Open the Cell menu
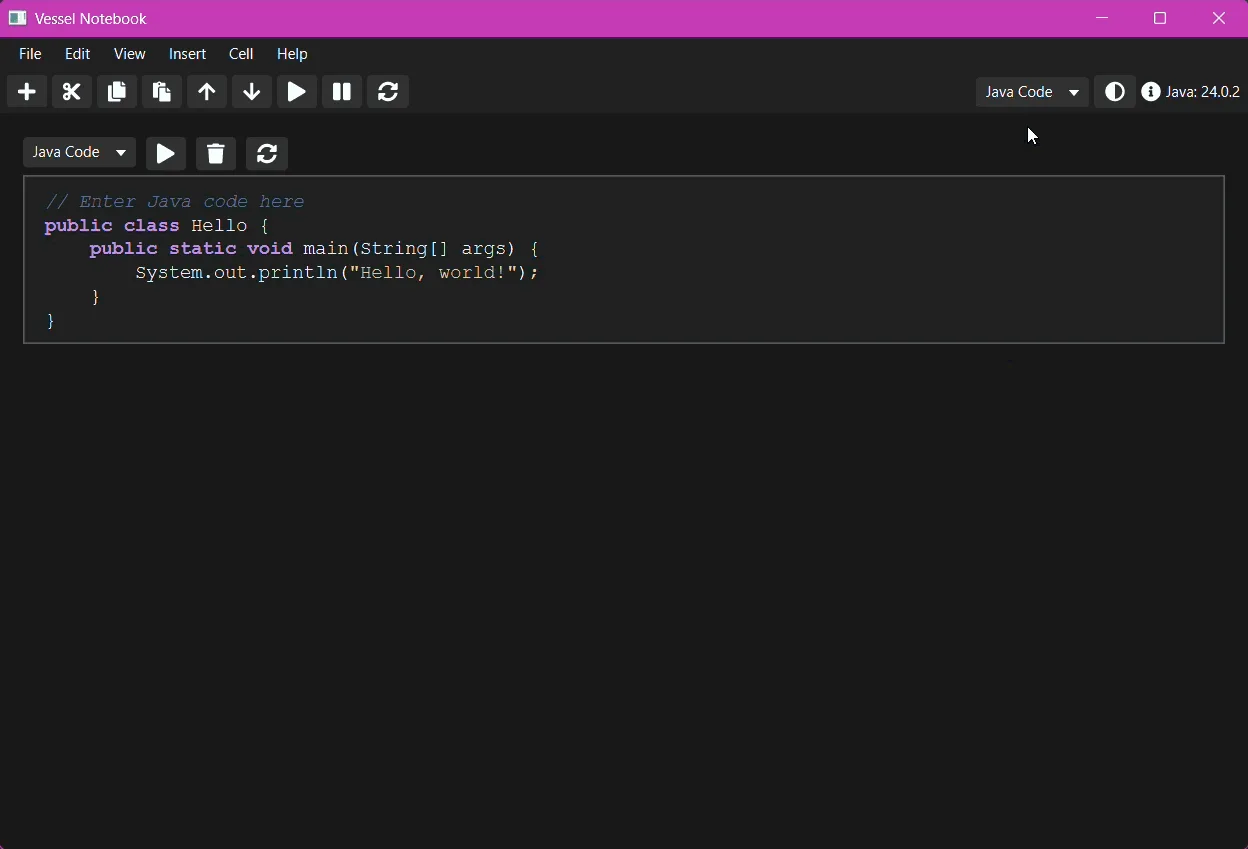This screenshot has height=849, width=1248. pyautogui.click(x=241, y=54)
